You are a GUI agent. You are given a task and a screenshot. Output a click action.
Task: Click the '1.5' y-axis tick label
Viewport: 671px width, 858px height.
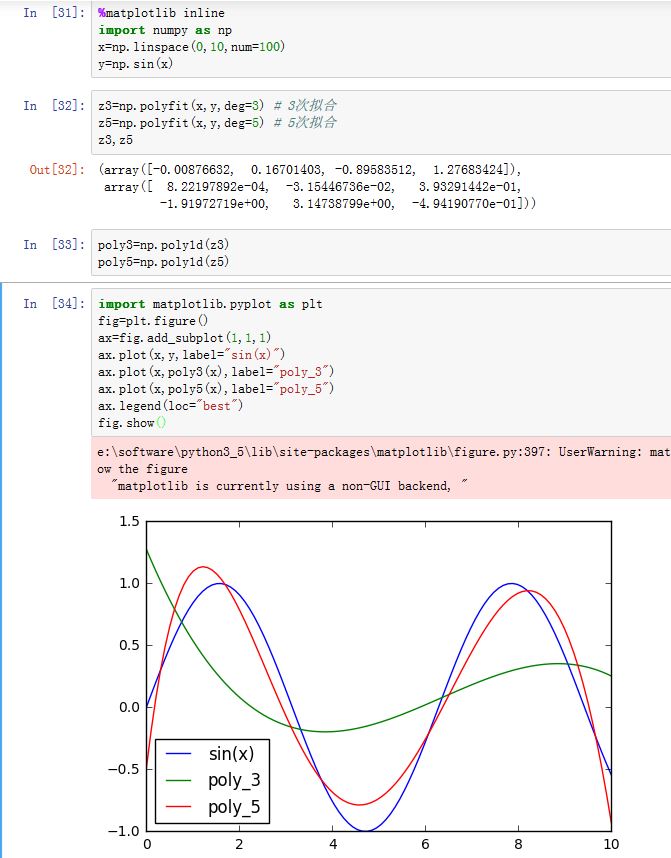pos(129,521)
